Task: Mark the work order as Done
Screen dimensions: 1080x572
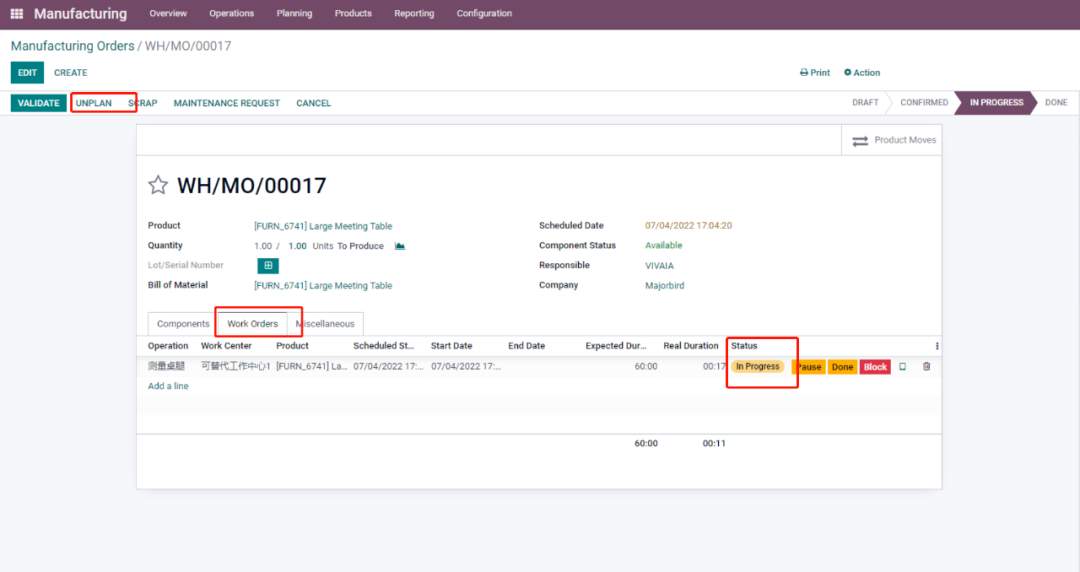Action: pyautogui.click(x=842, y=367)
